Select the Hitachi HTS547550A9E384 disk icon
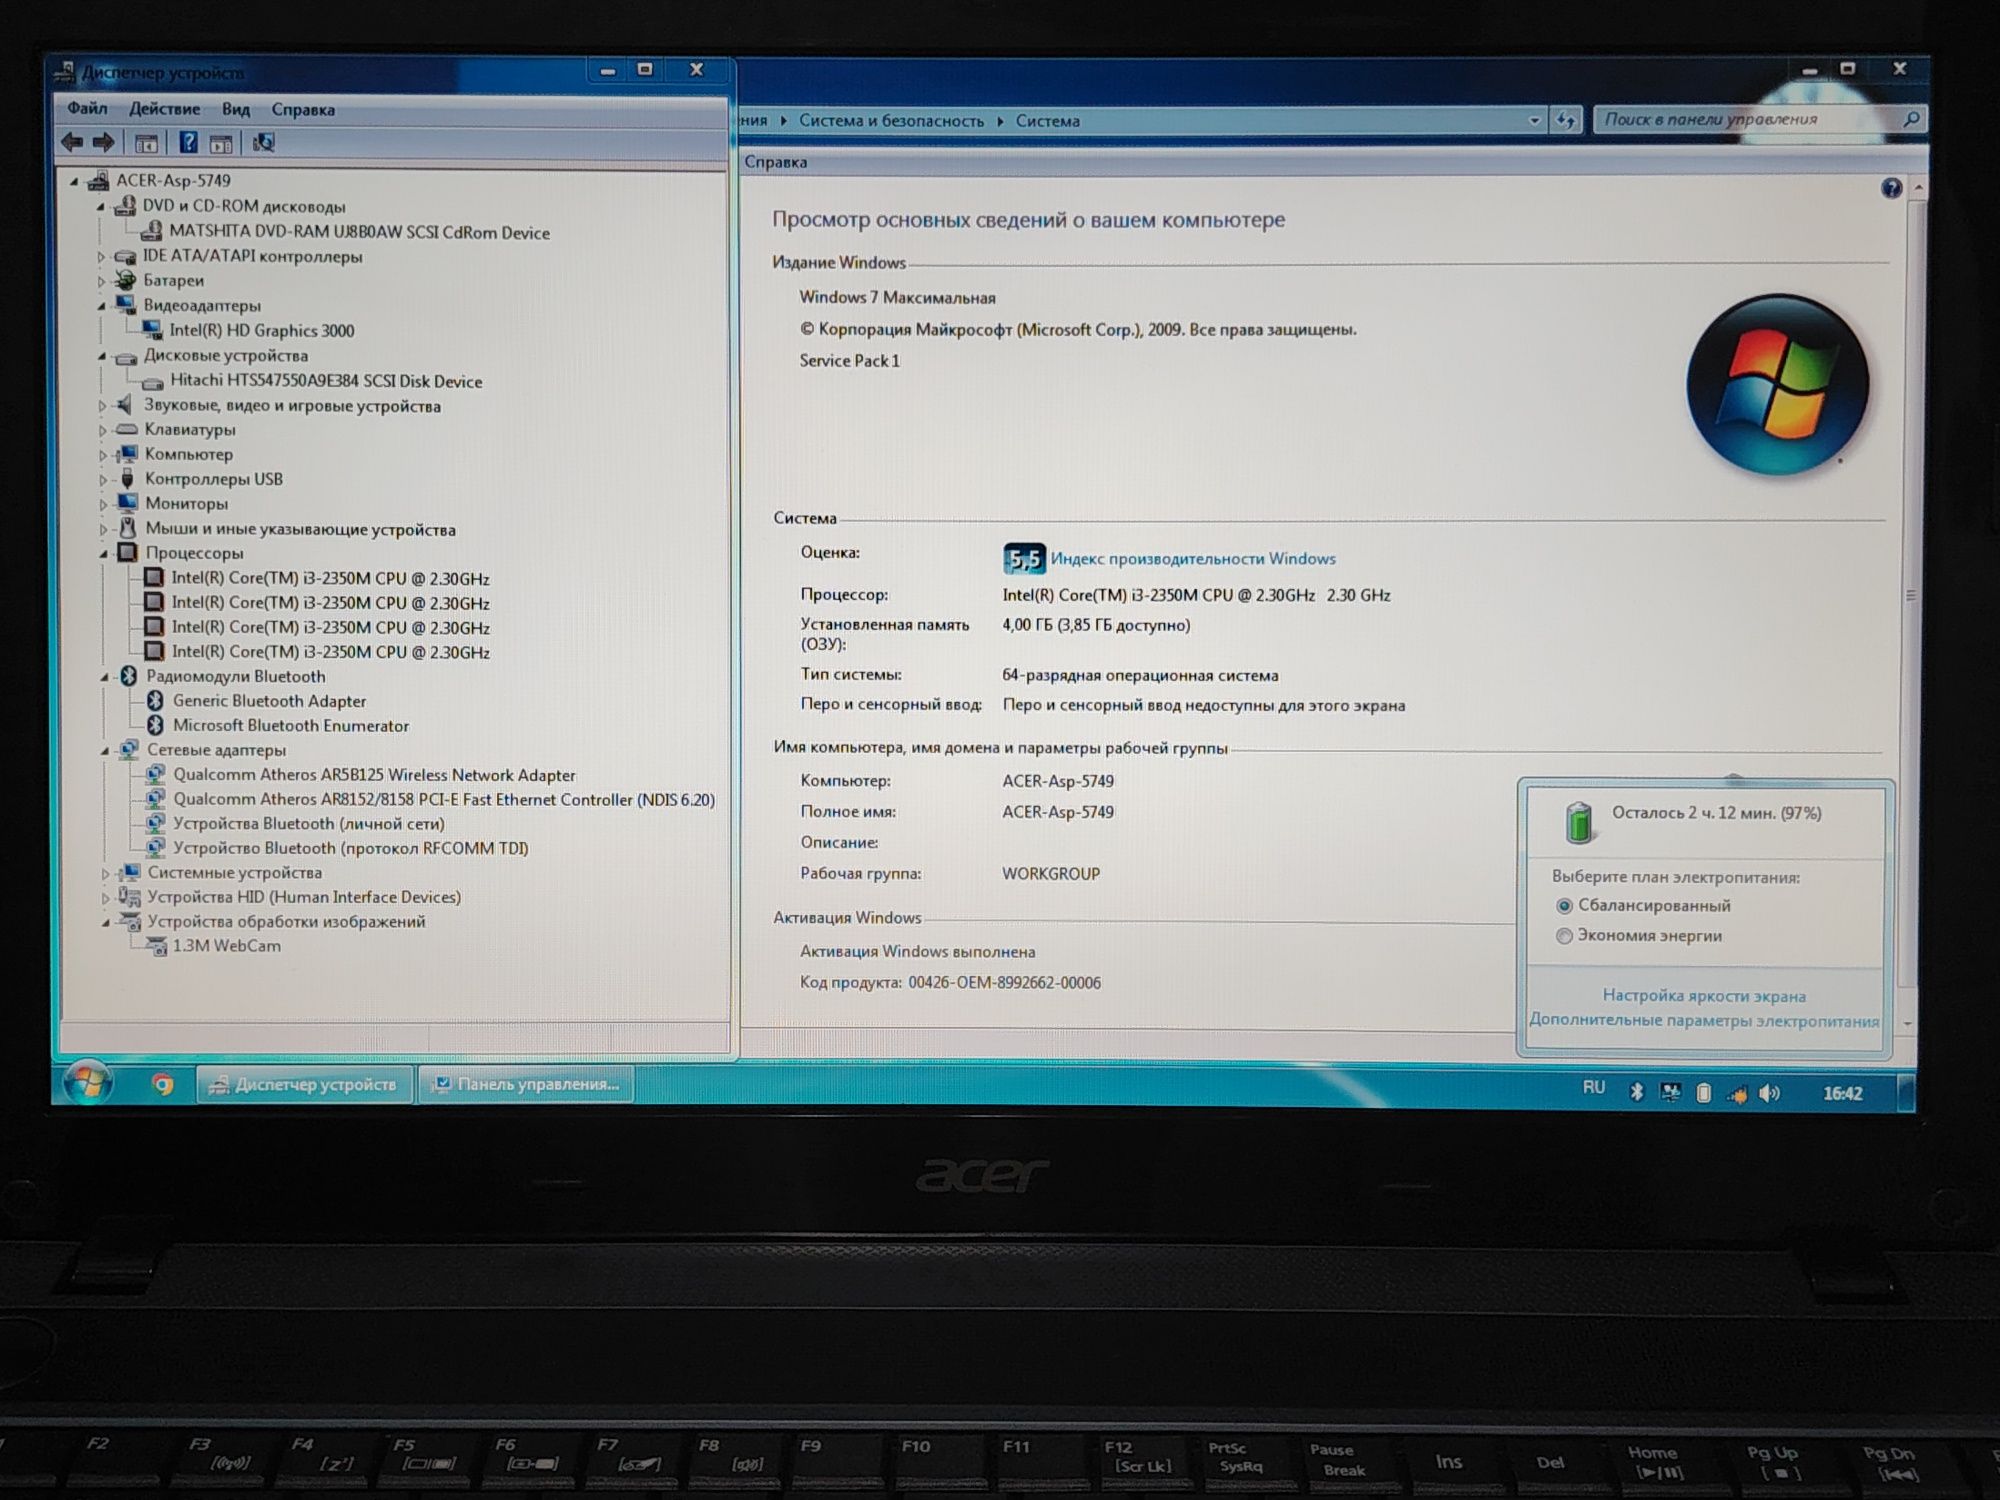Screen dimensions: 2000x1500 pyautogui.click(x=152, y=382)
